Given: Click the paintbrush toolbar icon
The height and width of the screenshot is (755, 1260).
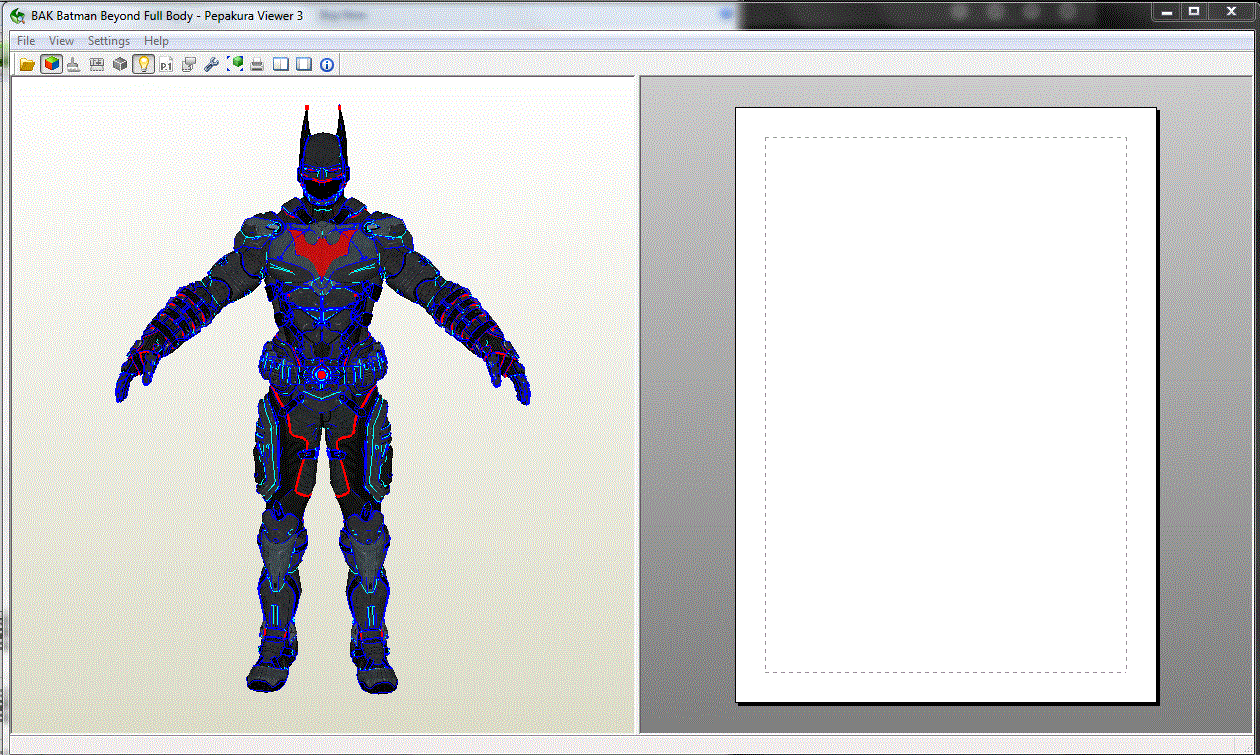Looking at the screenshot, I should [x=74, y=65].
